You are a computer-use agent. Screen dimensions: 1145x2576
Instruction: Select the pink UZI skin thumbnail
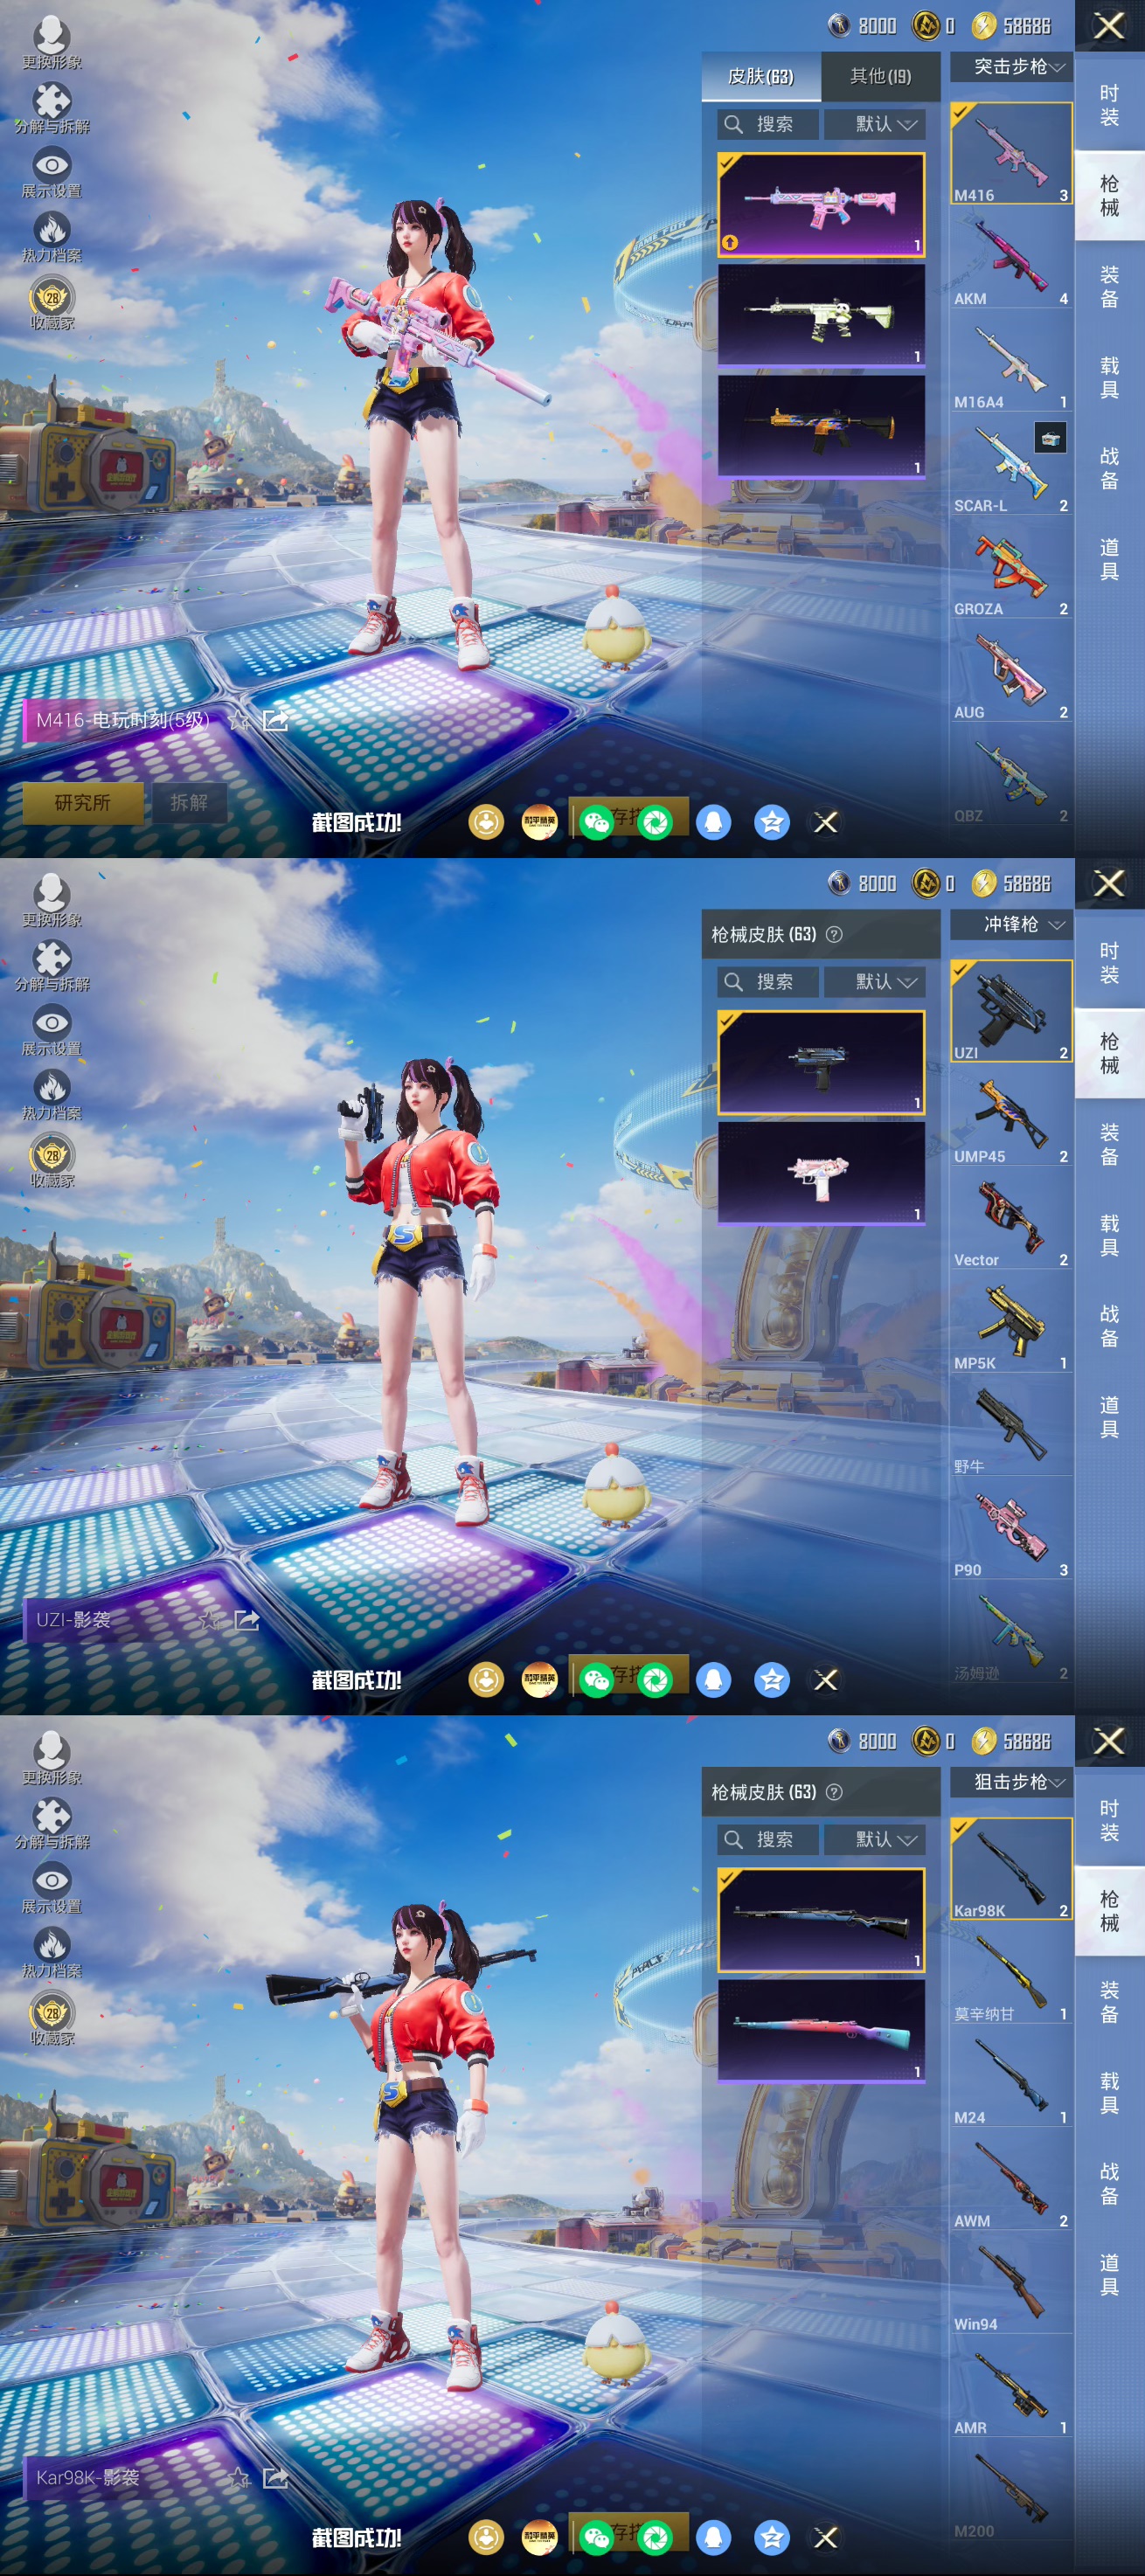[821, 1173]
